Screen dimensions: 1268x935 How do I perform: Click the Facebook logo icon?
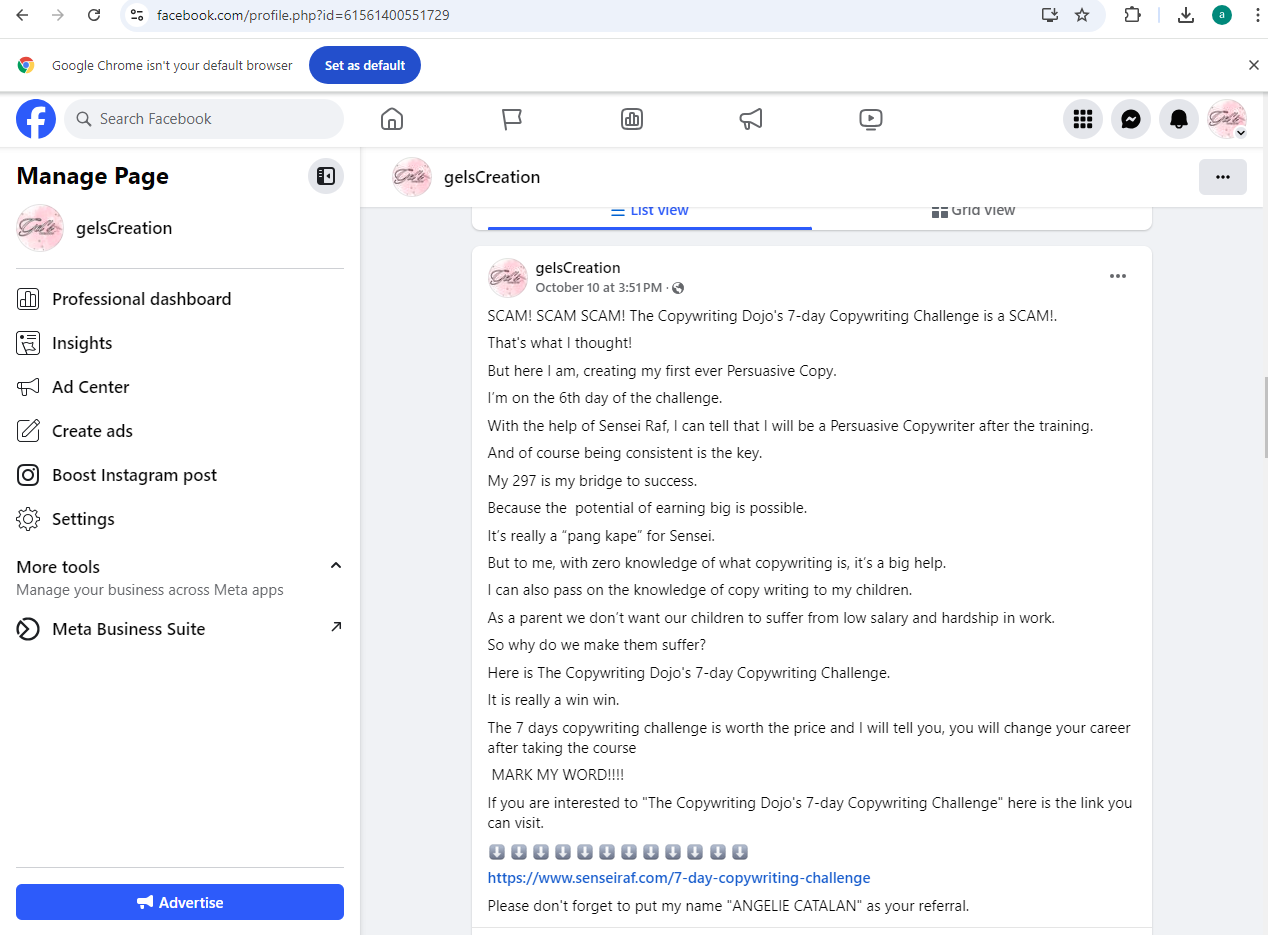(x=36, y=119)
